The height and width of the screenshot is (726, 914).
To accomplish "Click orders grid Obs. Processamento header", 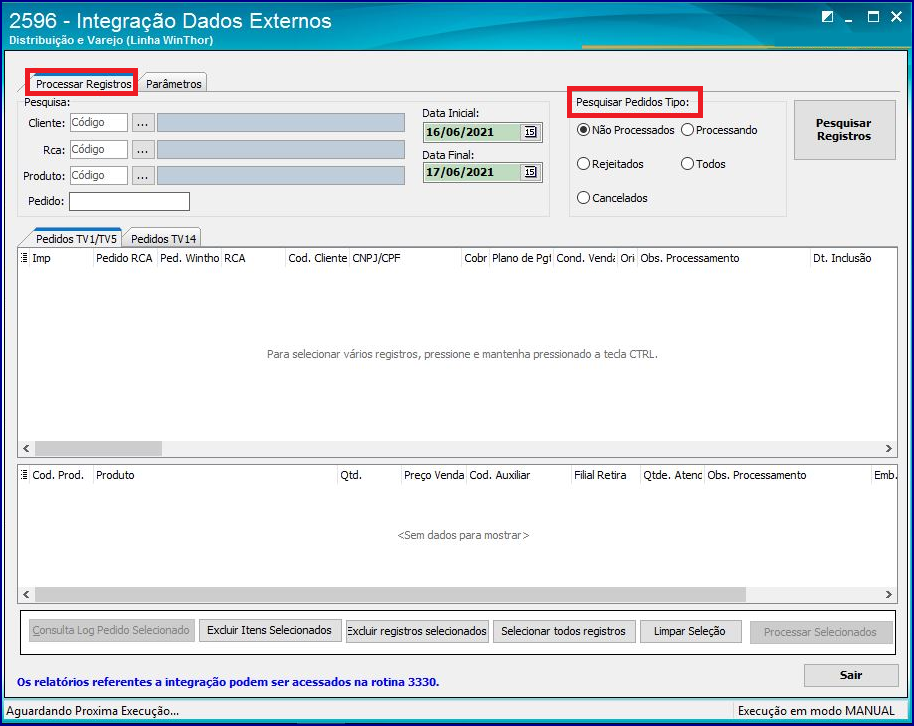I will 724,258.
